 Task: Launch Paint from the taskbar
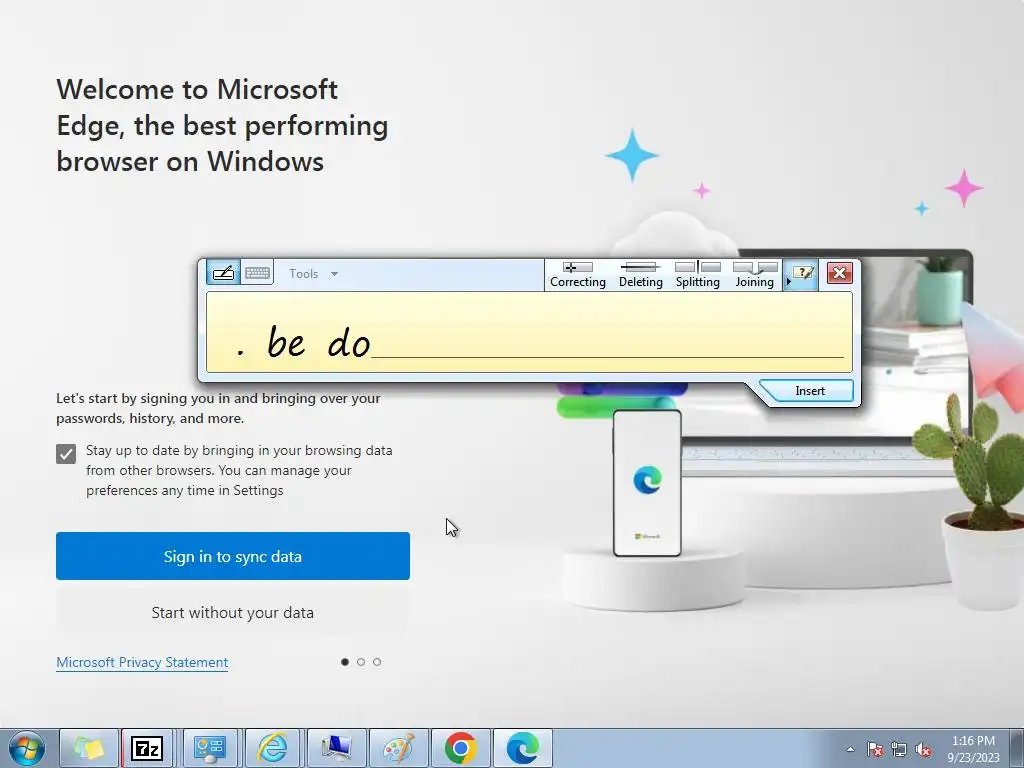click(398, 748)
